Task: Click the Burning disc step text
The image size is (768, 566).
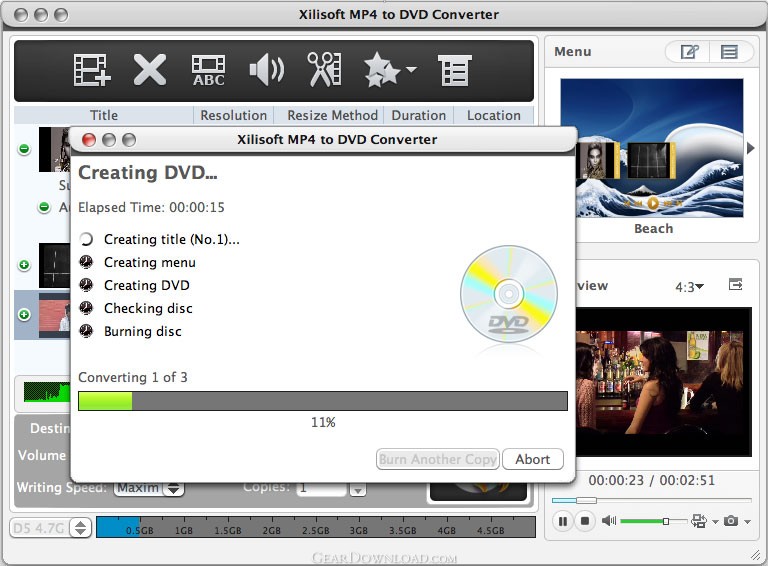Action: [x=143, y=331]
